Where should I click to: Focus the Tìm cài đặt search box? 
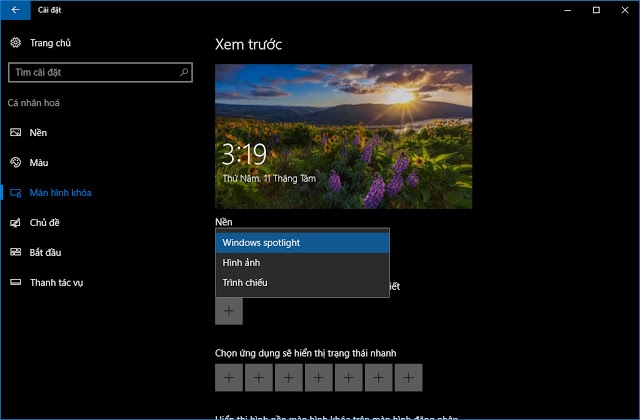click(x=100, y=72)
